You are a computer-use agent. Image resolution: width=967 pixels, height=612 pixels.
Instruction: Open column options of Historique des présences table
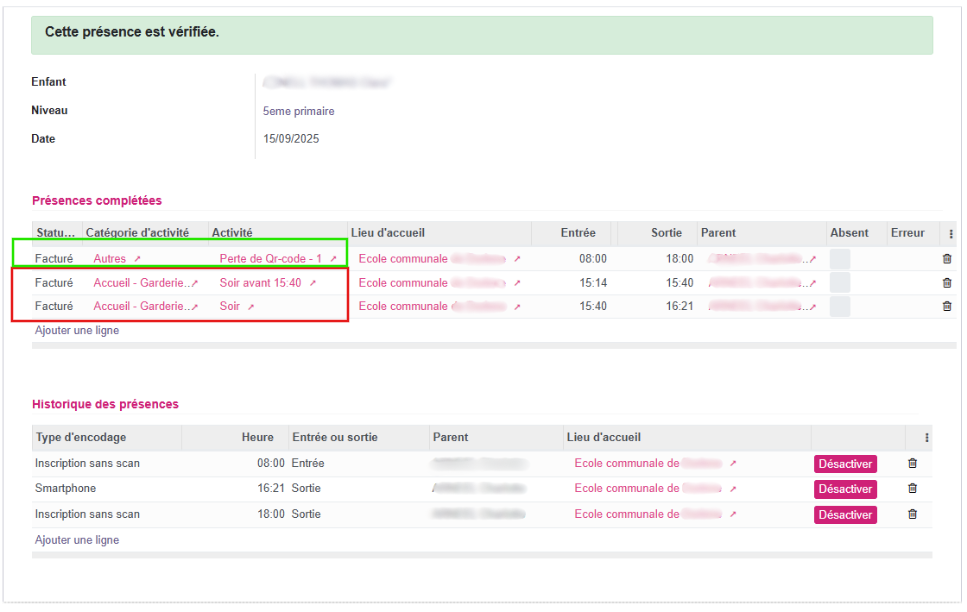coord(926,438)
